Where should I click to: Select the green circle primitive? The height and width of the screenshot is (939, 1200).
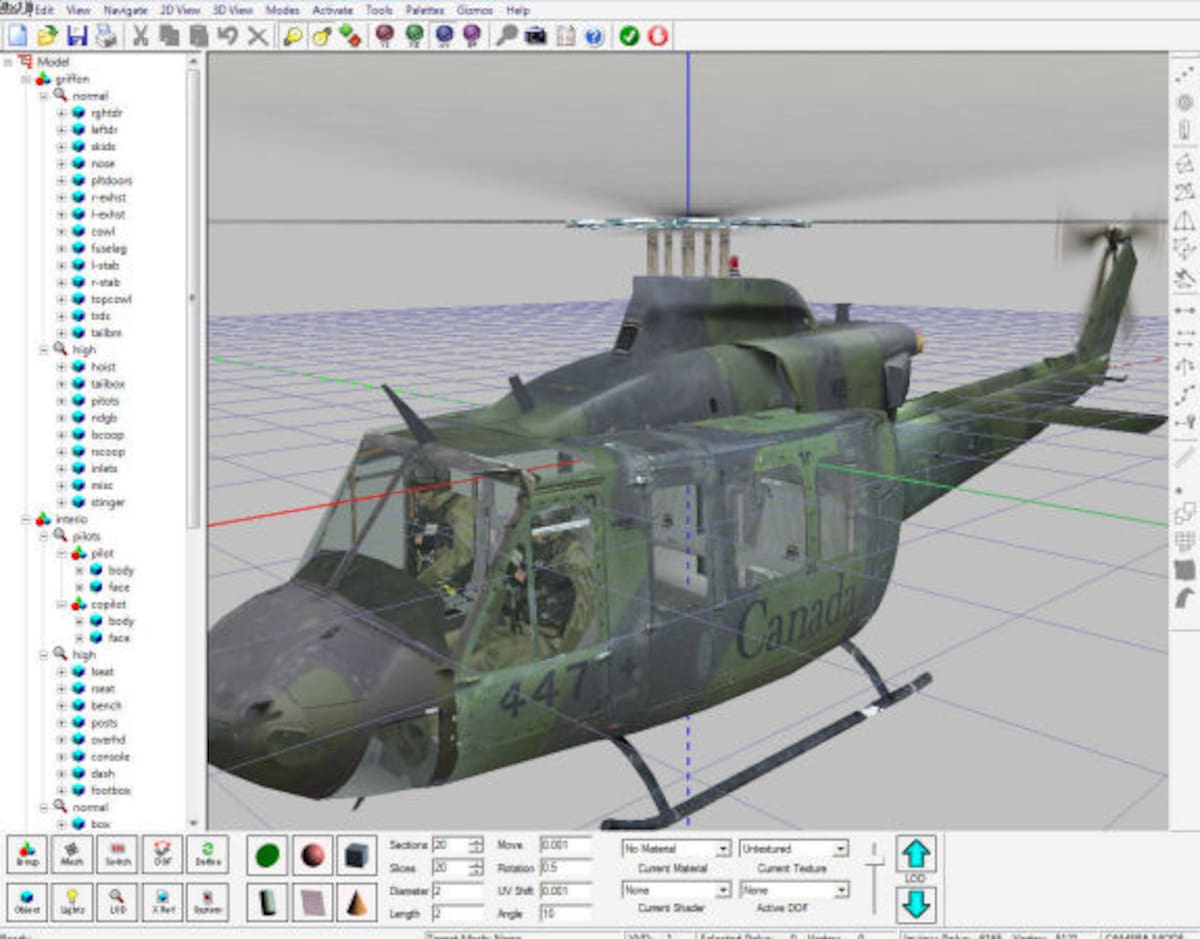(x=267, y=855)
